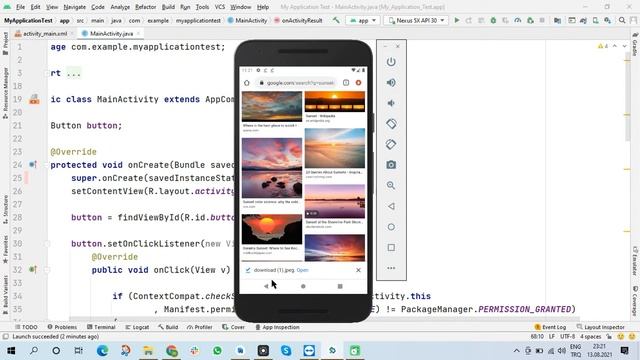Open App Inspection tool window

(x=277, y=327)
